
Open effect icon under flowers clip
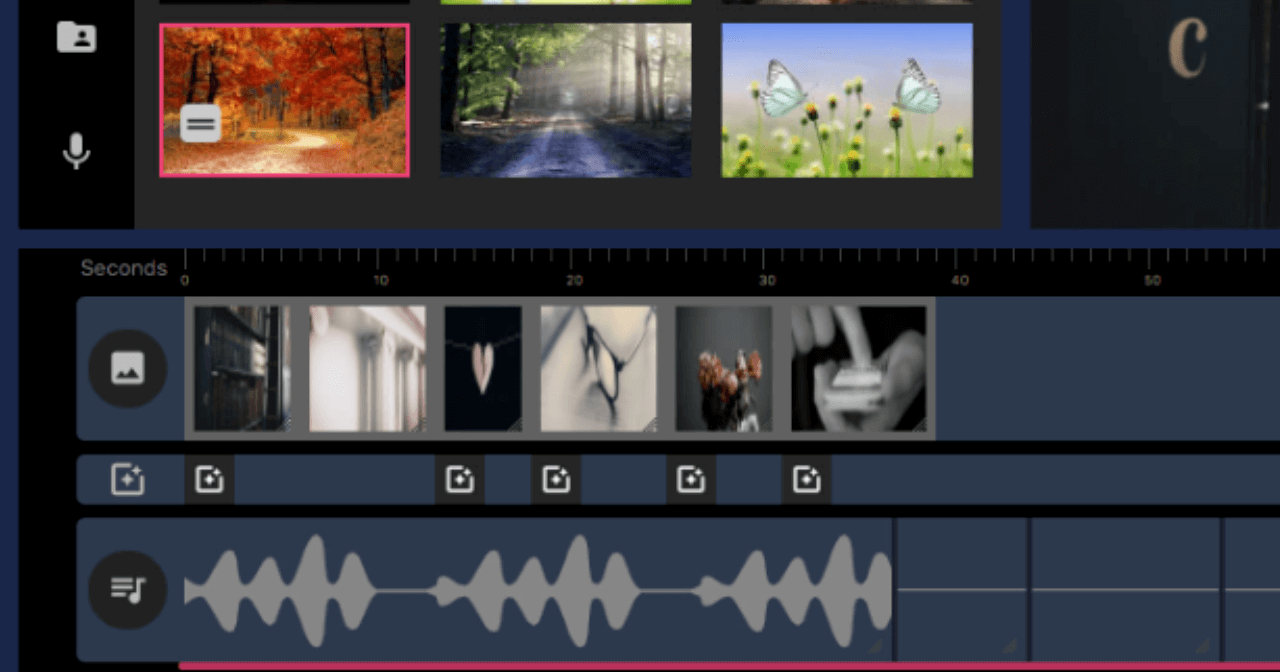click(x=691, y=480)
